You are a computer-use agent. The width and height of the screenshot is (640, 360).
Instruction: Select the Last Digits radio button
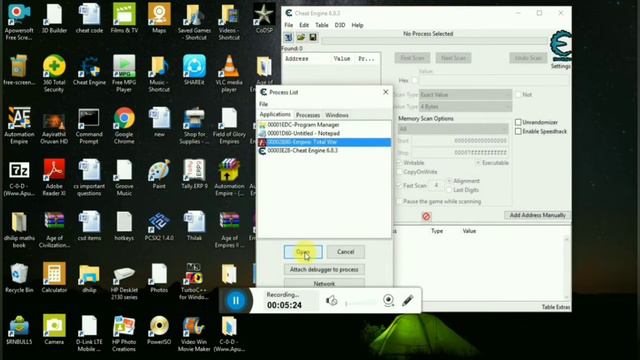click(x=449, y=190)
